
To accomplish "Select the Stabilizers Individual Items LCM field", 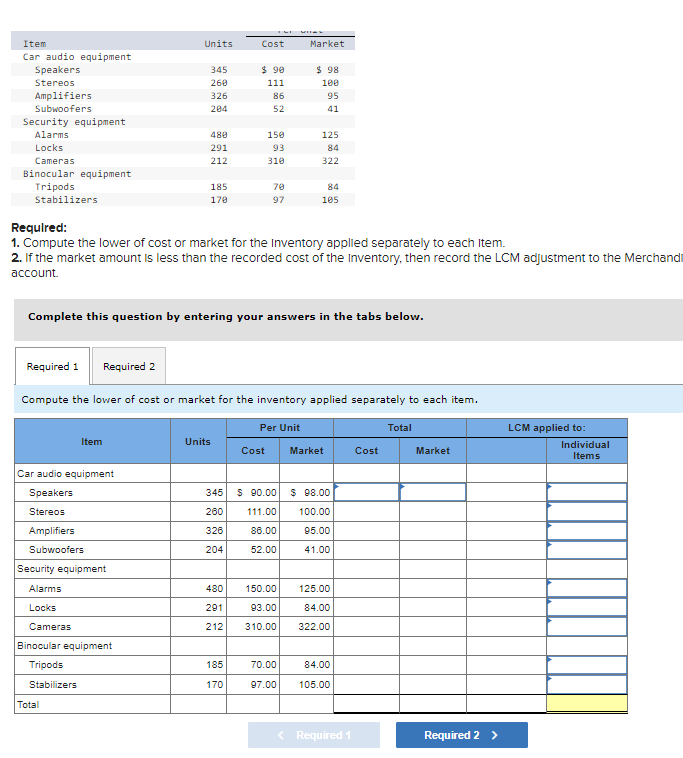I will coord(587,685).
